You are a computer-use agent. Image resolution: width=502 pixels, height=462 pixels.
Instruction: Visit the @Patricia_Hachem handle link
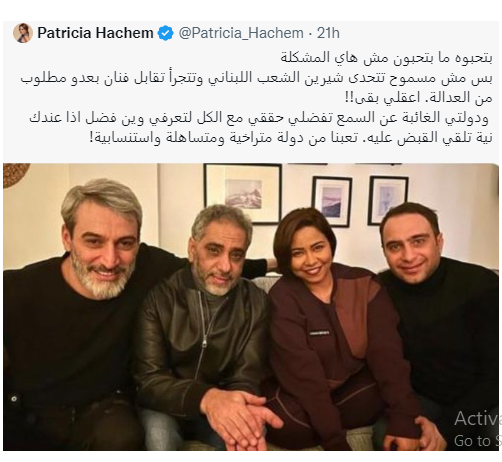click(241, 33)
